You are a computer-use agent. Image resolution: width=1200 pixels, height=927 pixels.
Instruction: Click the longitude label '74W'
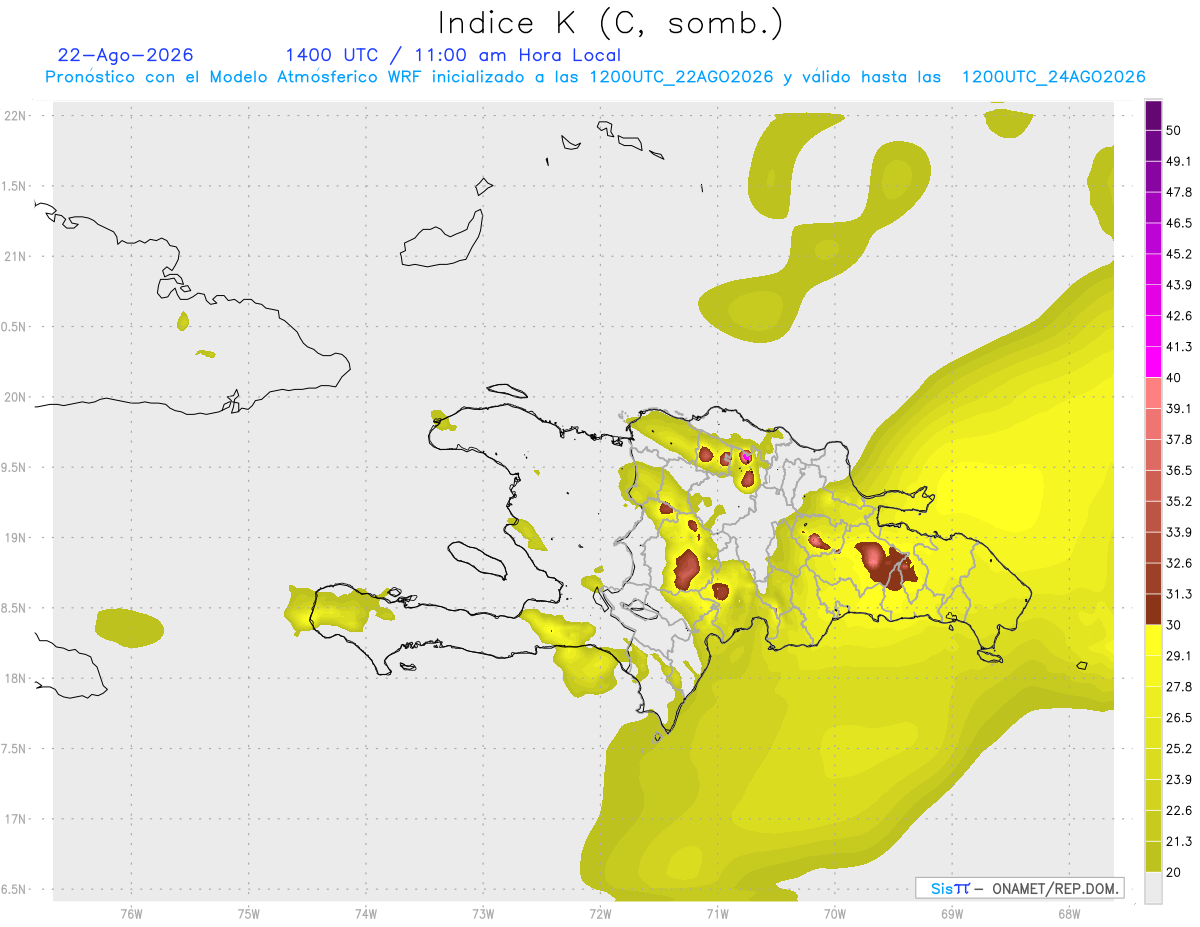[x=366, y=914]
